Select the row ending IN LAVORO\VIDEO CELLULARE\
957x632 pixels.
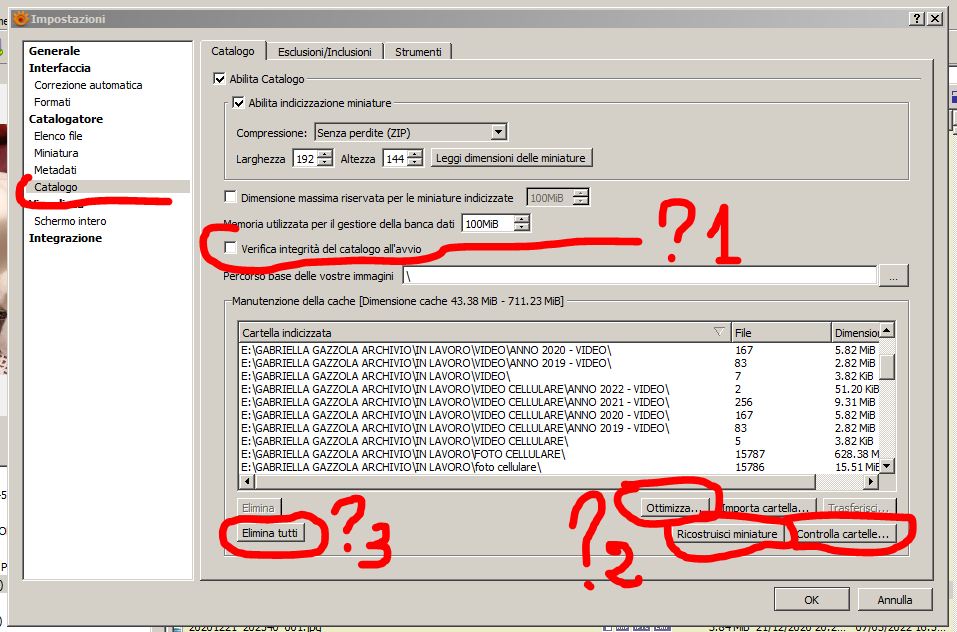pyautogui.click(x=559, y=440)
